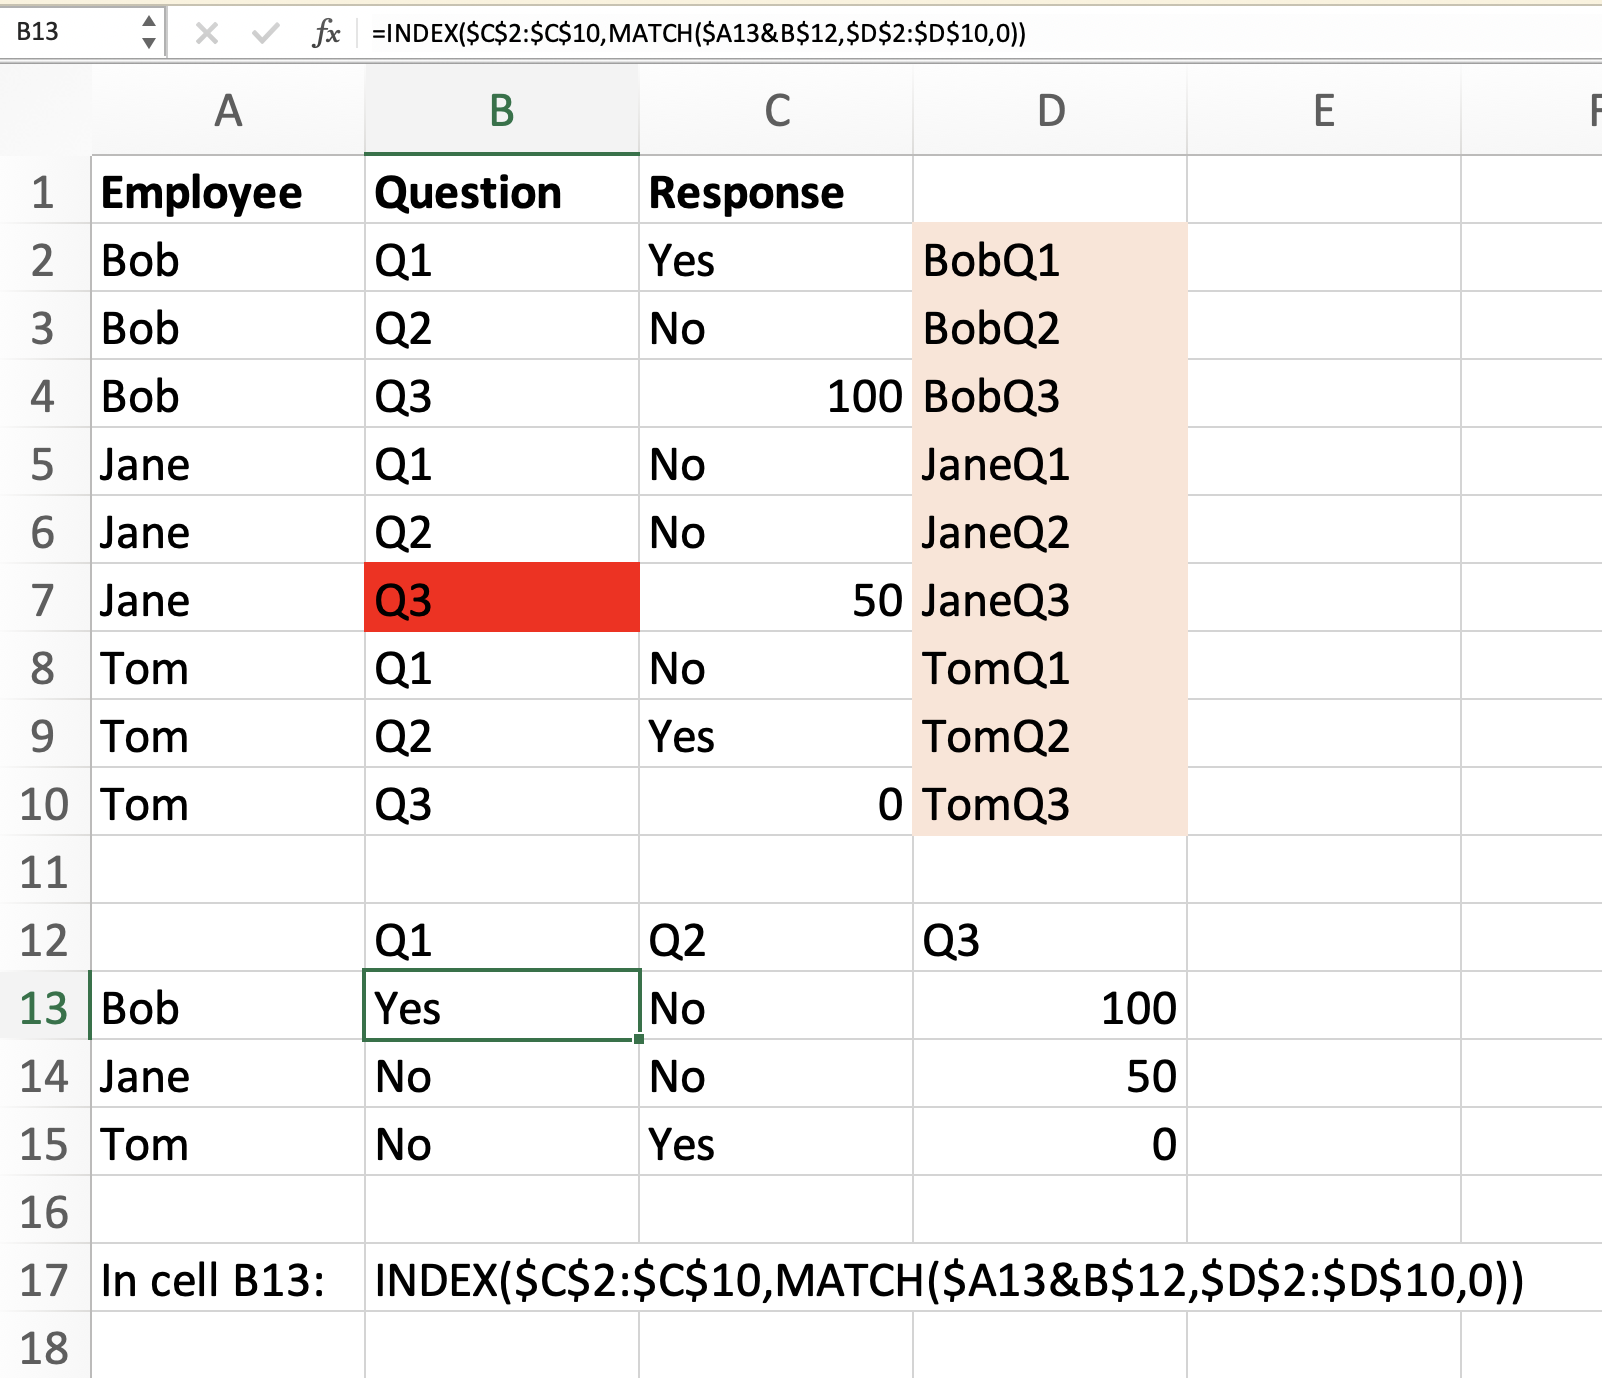Image resolution: width=1602 pixels, height=1378 pixels.
Task: Click the fill handle of cell B13
Action: [638, 1039]
